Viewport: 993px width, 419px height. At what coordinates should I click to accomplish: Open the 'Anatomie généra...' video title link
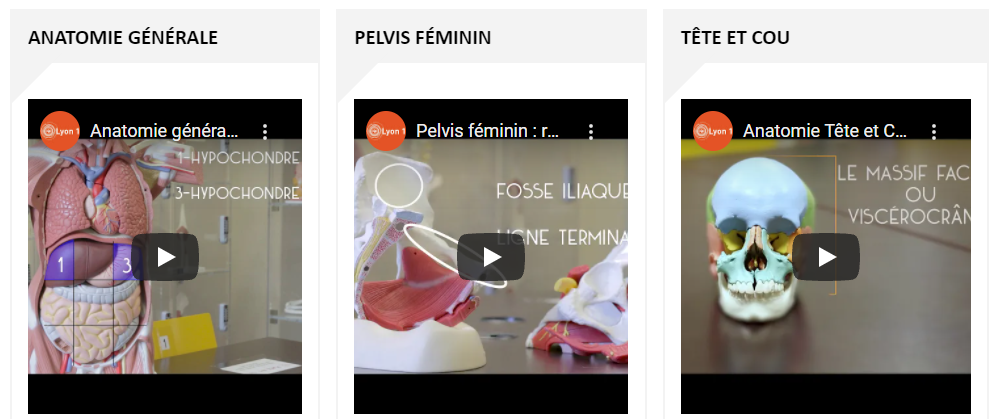[x=165, y=131]
